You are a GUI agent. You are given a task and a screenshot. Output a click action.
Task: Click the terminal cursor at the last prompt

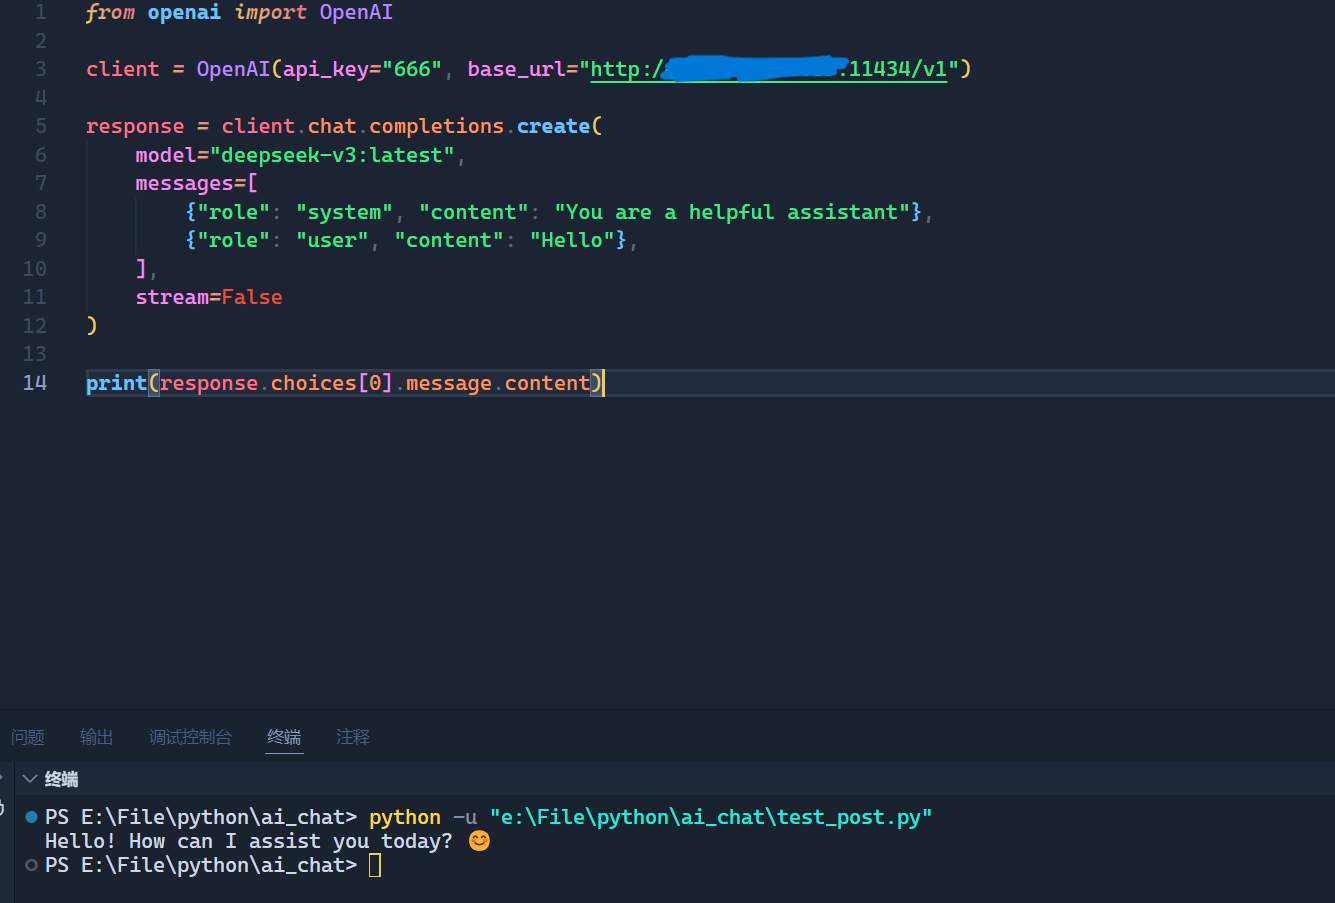[373, 864]
